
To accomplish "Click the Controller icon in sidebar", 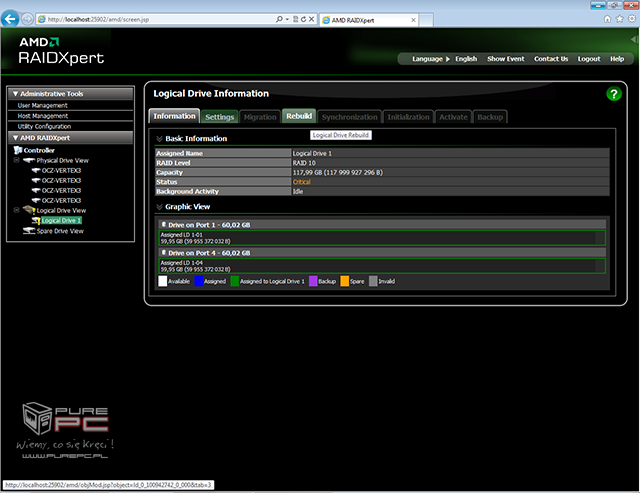I will pyautogui.click(x=18, y=150).
